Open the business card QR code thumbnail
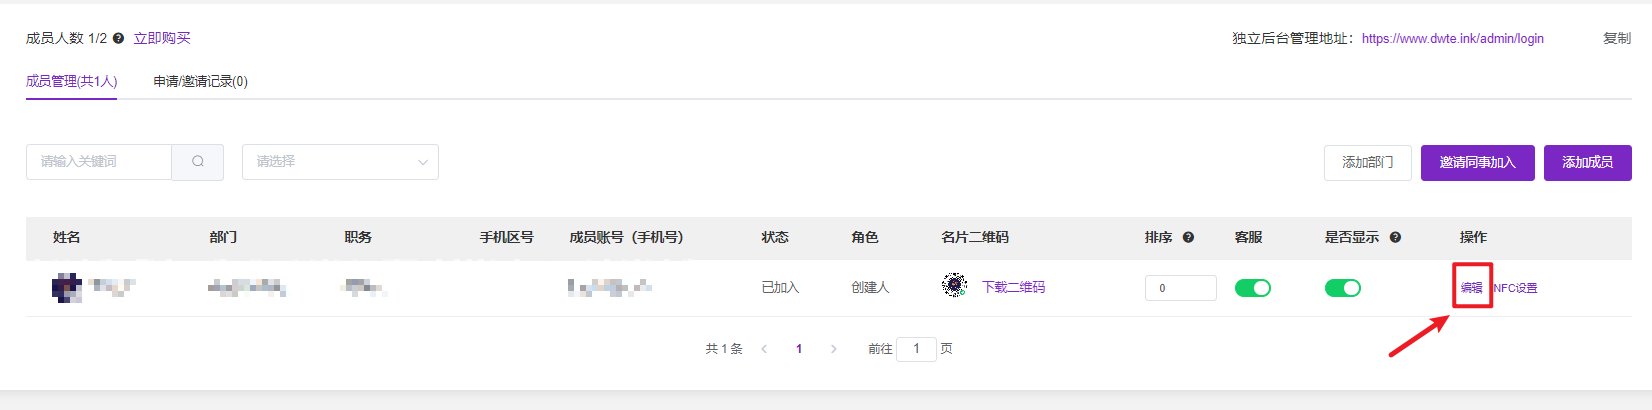Image resolution: width=1652 pixels, height=410 pixels. 954,286
